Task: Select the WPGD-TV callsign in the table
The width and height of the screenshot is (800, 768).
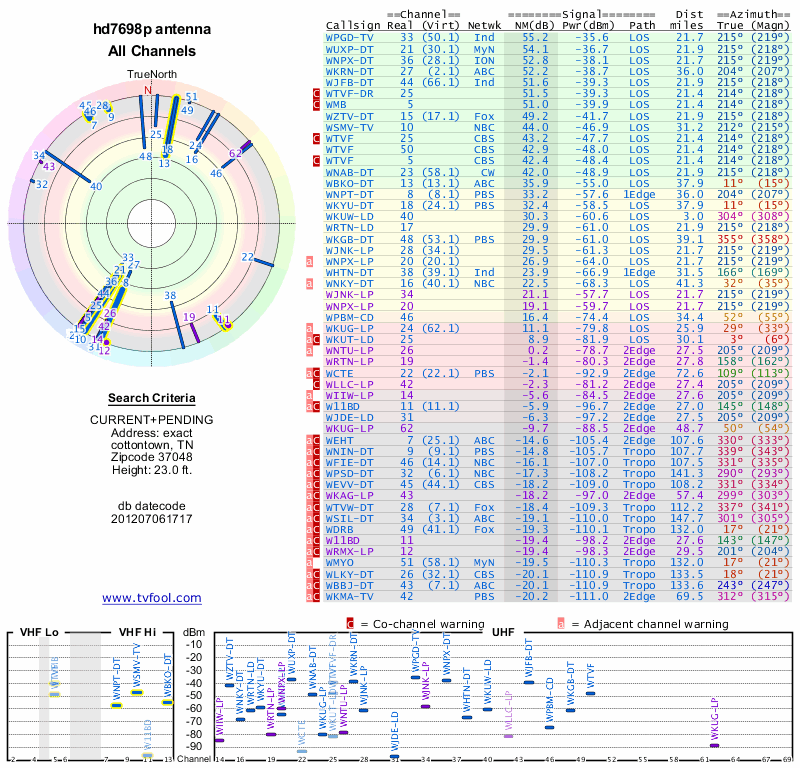Action: click(349, 38)
